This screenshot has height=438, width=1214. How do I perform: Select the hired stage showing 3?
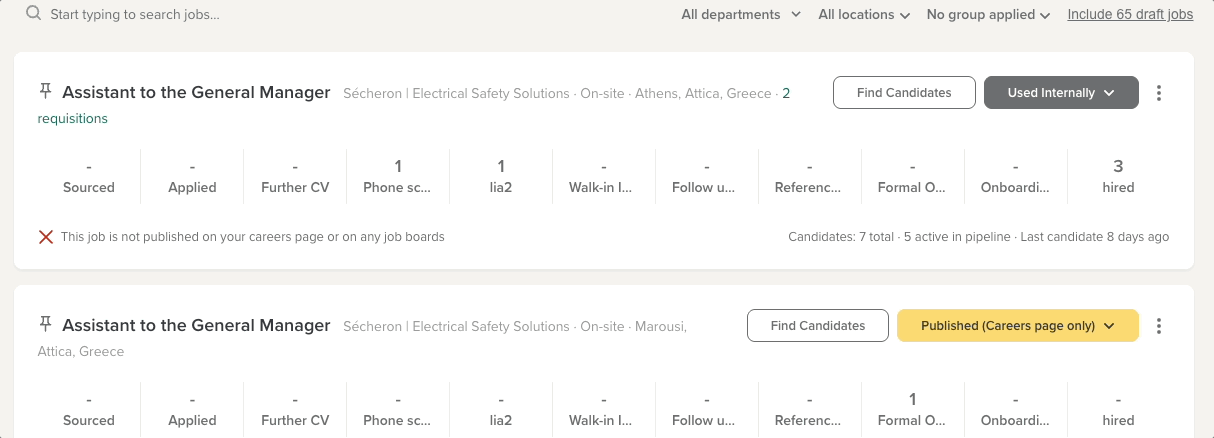coord(1118,176)
